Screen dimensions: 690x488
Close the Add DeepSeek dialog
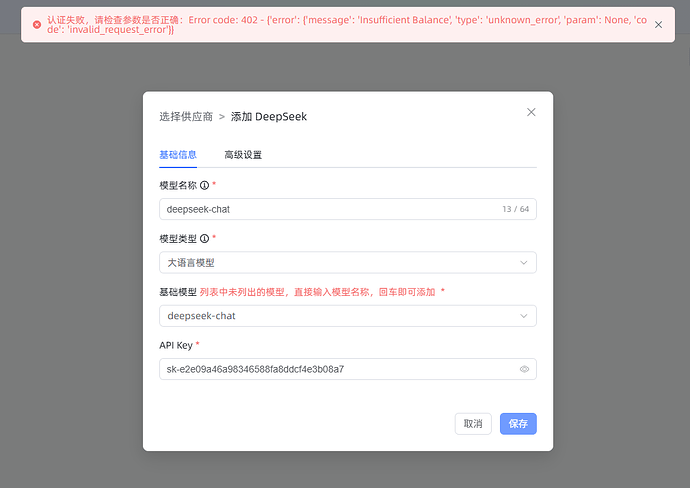coord(531,112)
